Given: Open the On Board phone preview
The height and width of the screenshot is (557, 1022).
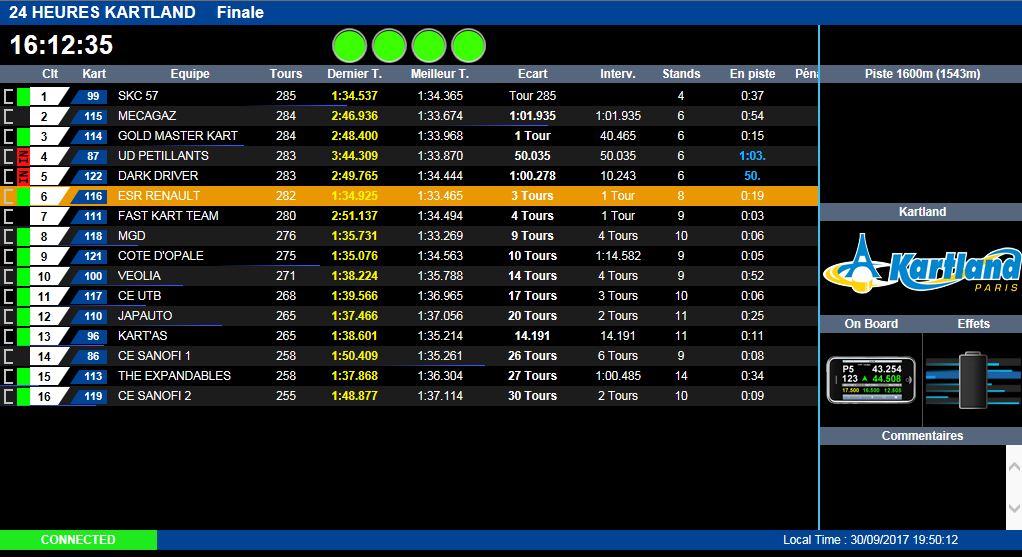Looking at the screenshot, I should click(871, 380).
